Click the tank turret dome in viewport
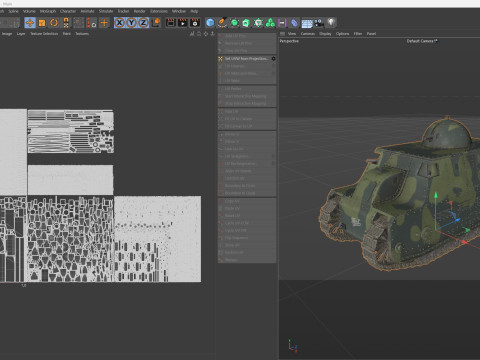 pos(447,133)
